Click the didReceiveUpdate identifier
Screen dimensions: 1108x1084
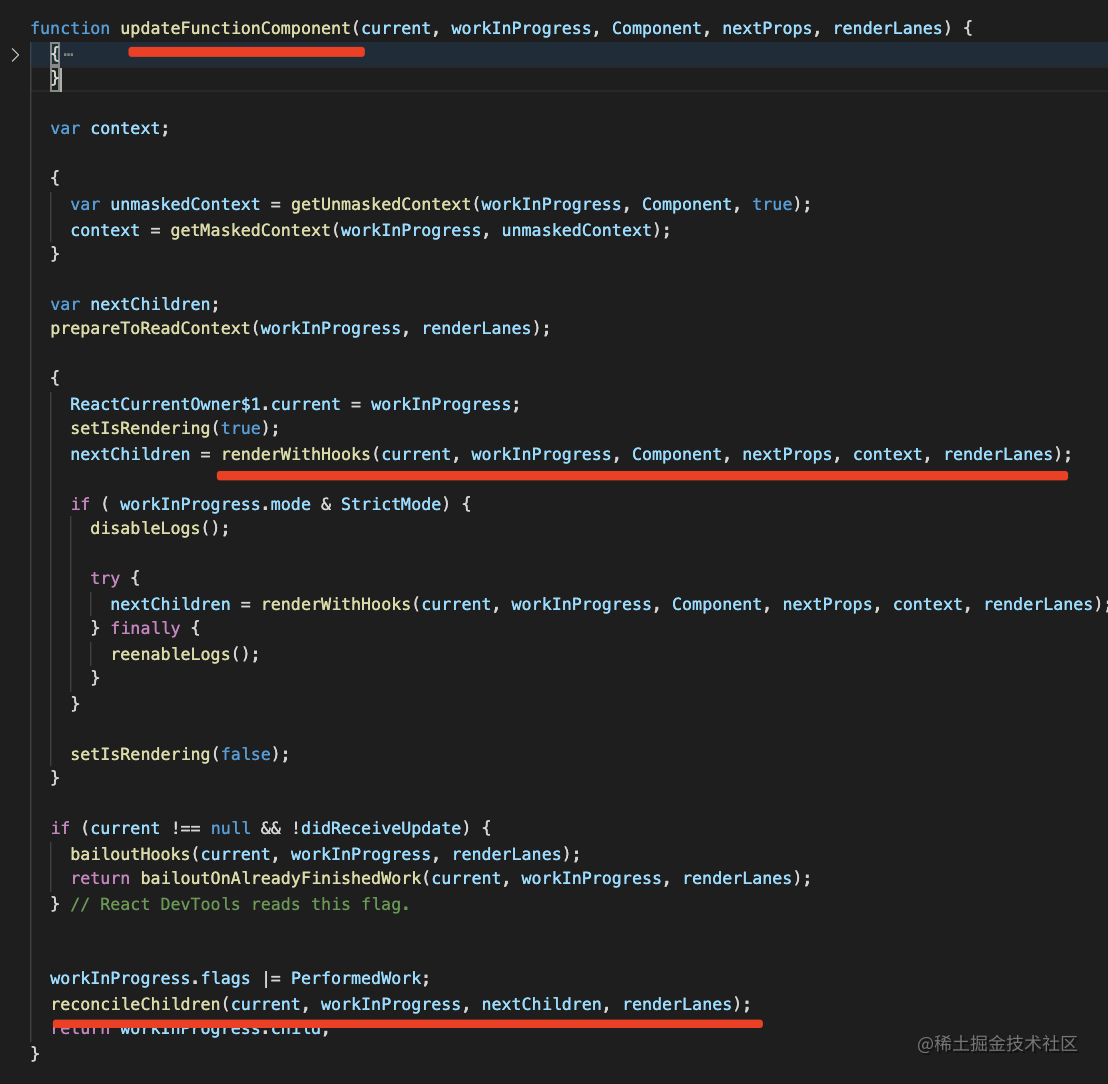point(382,828)
